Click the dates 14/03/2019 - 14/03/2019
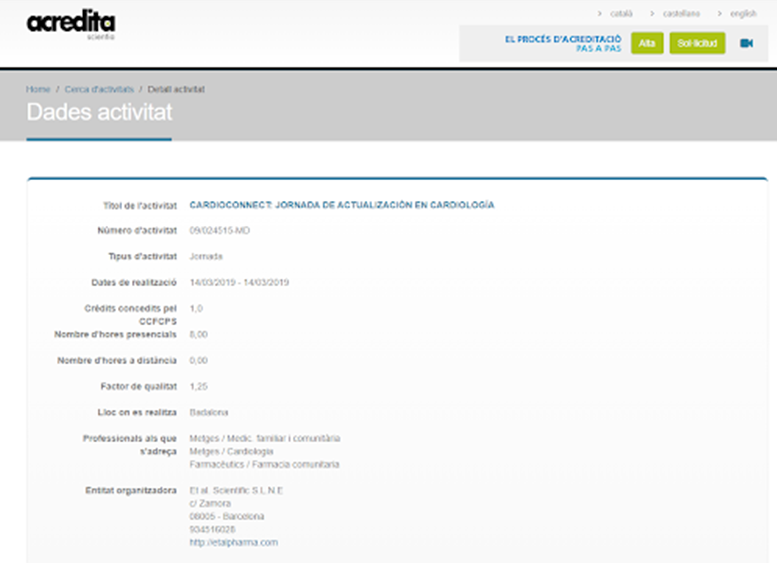 239,282
